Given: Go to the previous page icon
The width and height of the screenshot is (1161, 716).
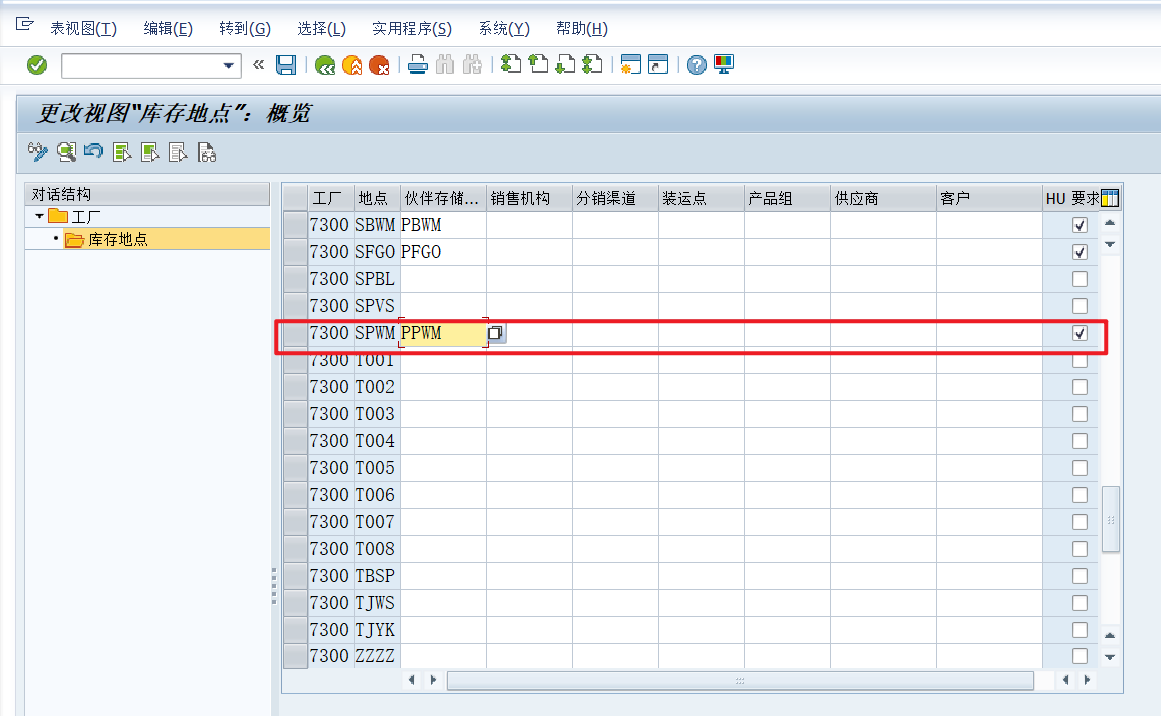Looking at the screenshot, I should pyautogui.click(x=538, y=64).
